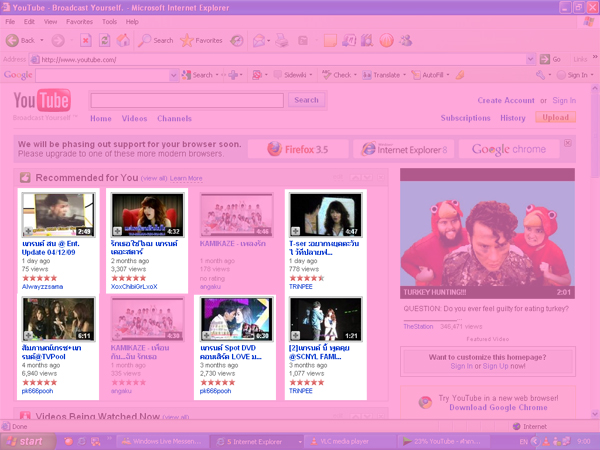Go to YouTube Home tab
Screen dimensions: 600x450
[x=101, y=119]
